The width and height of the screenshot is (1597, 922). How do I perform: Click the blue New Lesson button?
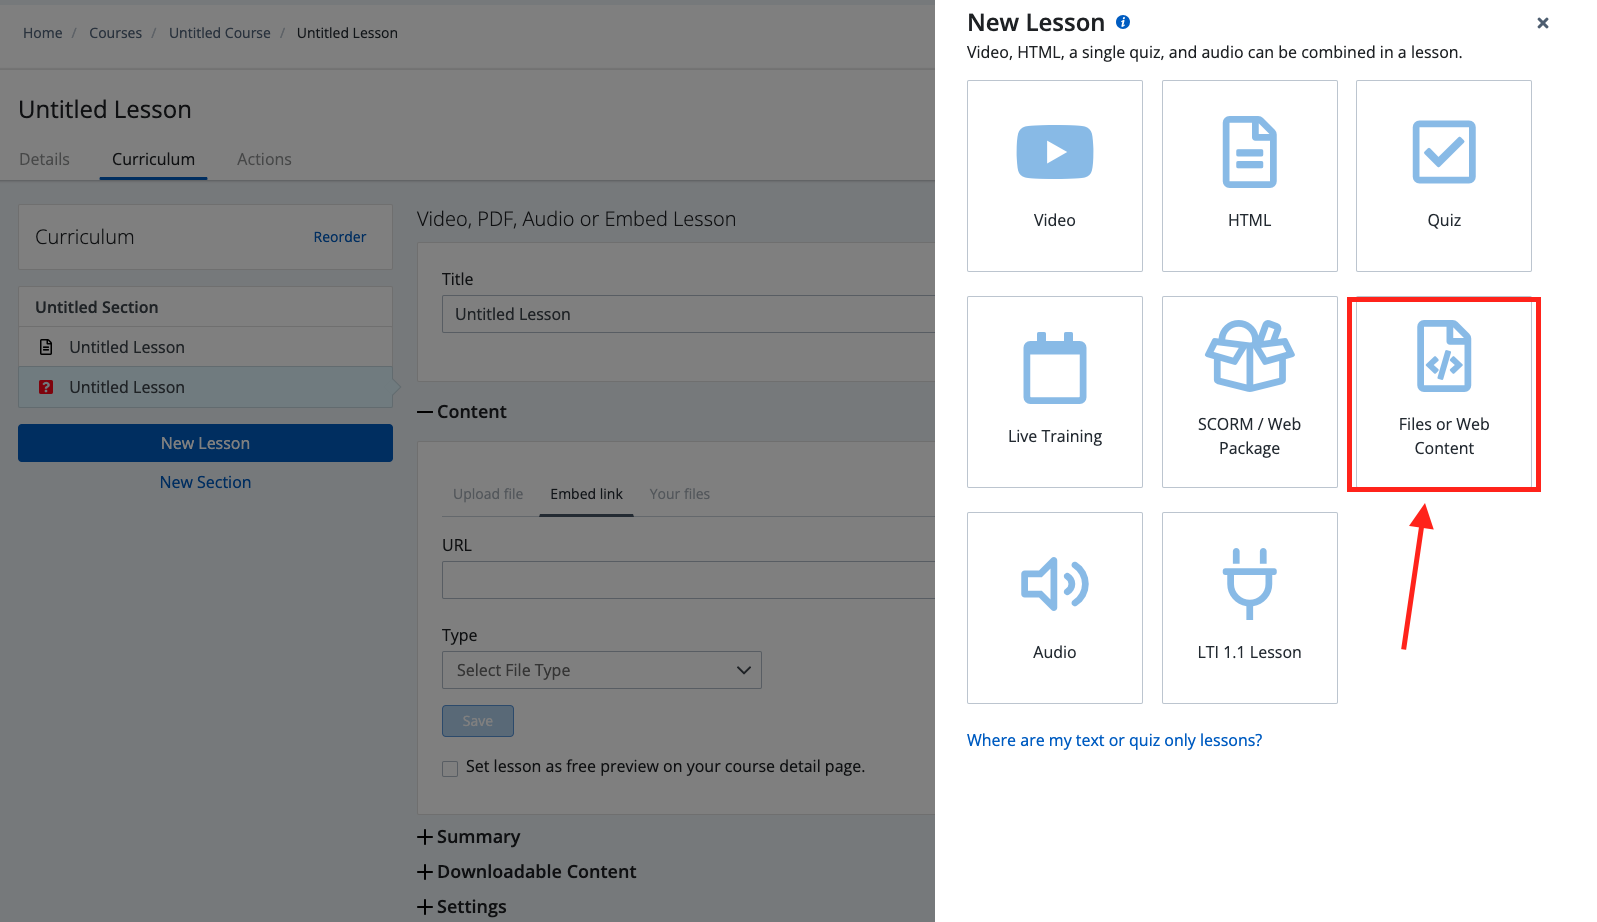pyautogui.click(x=205, y=443)
